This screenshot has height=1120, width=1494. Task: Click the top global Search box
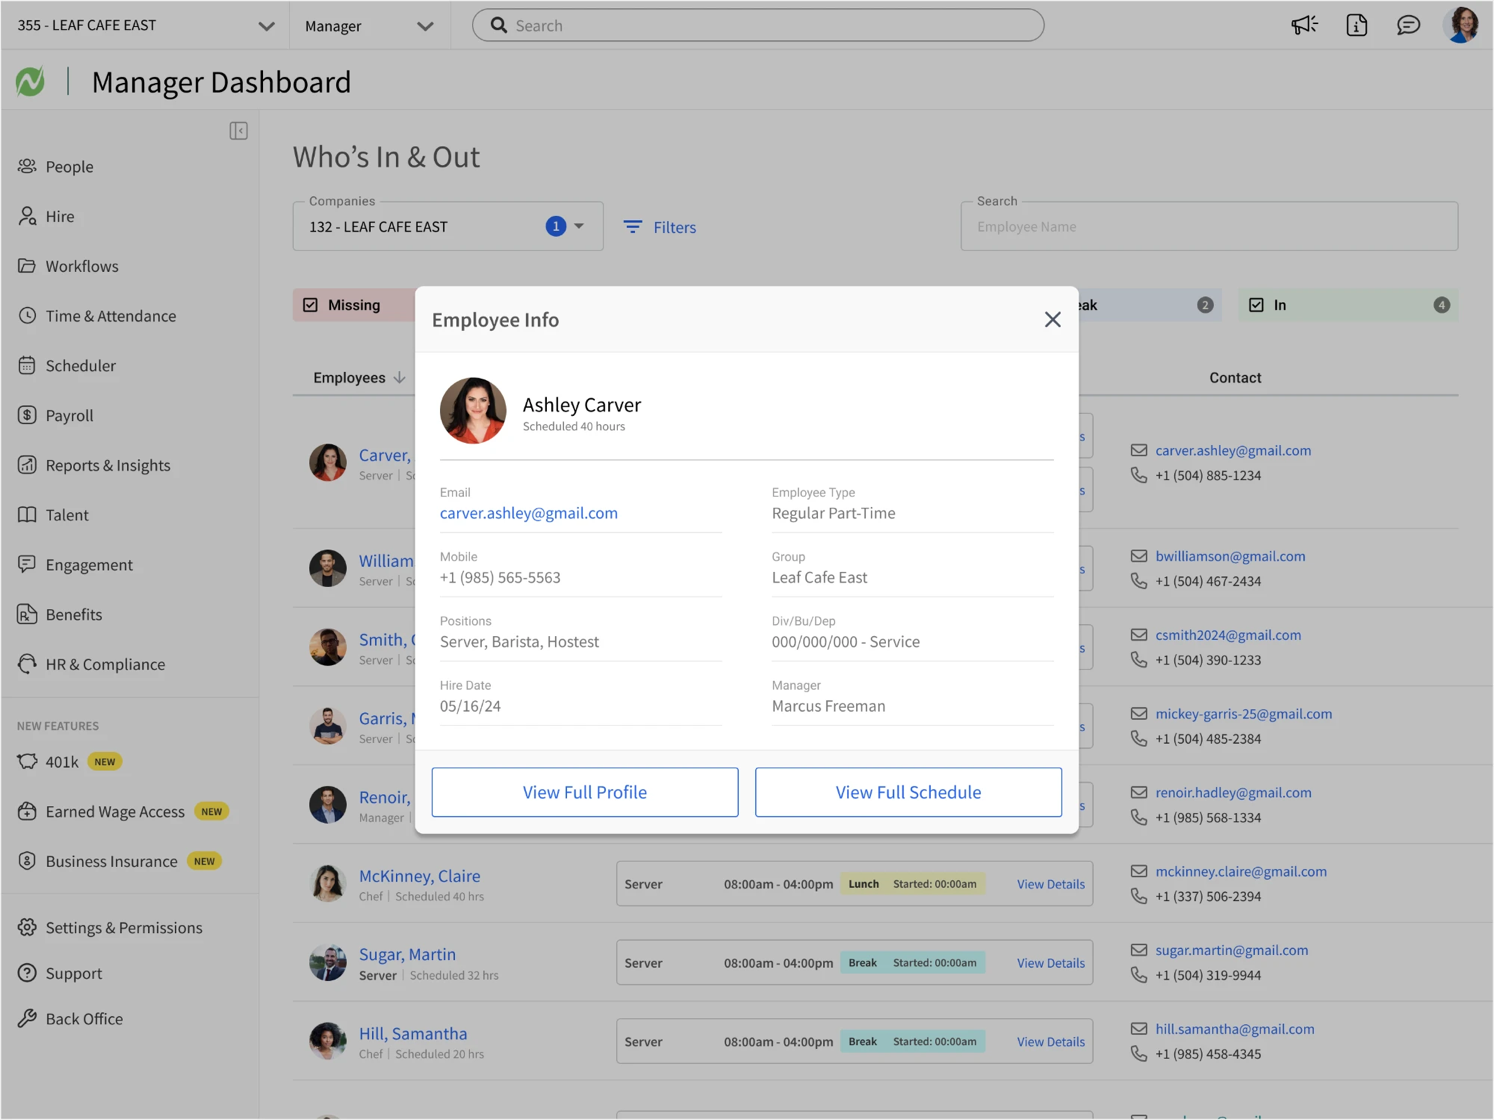coord(758,25)
